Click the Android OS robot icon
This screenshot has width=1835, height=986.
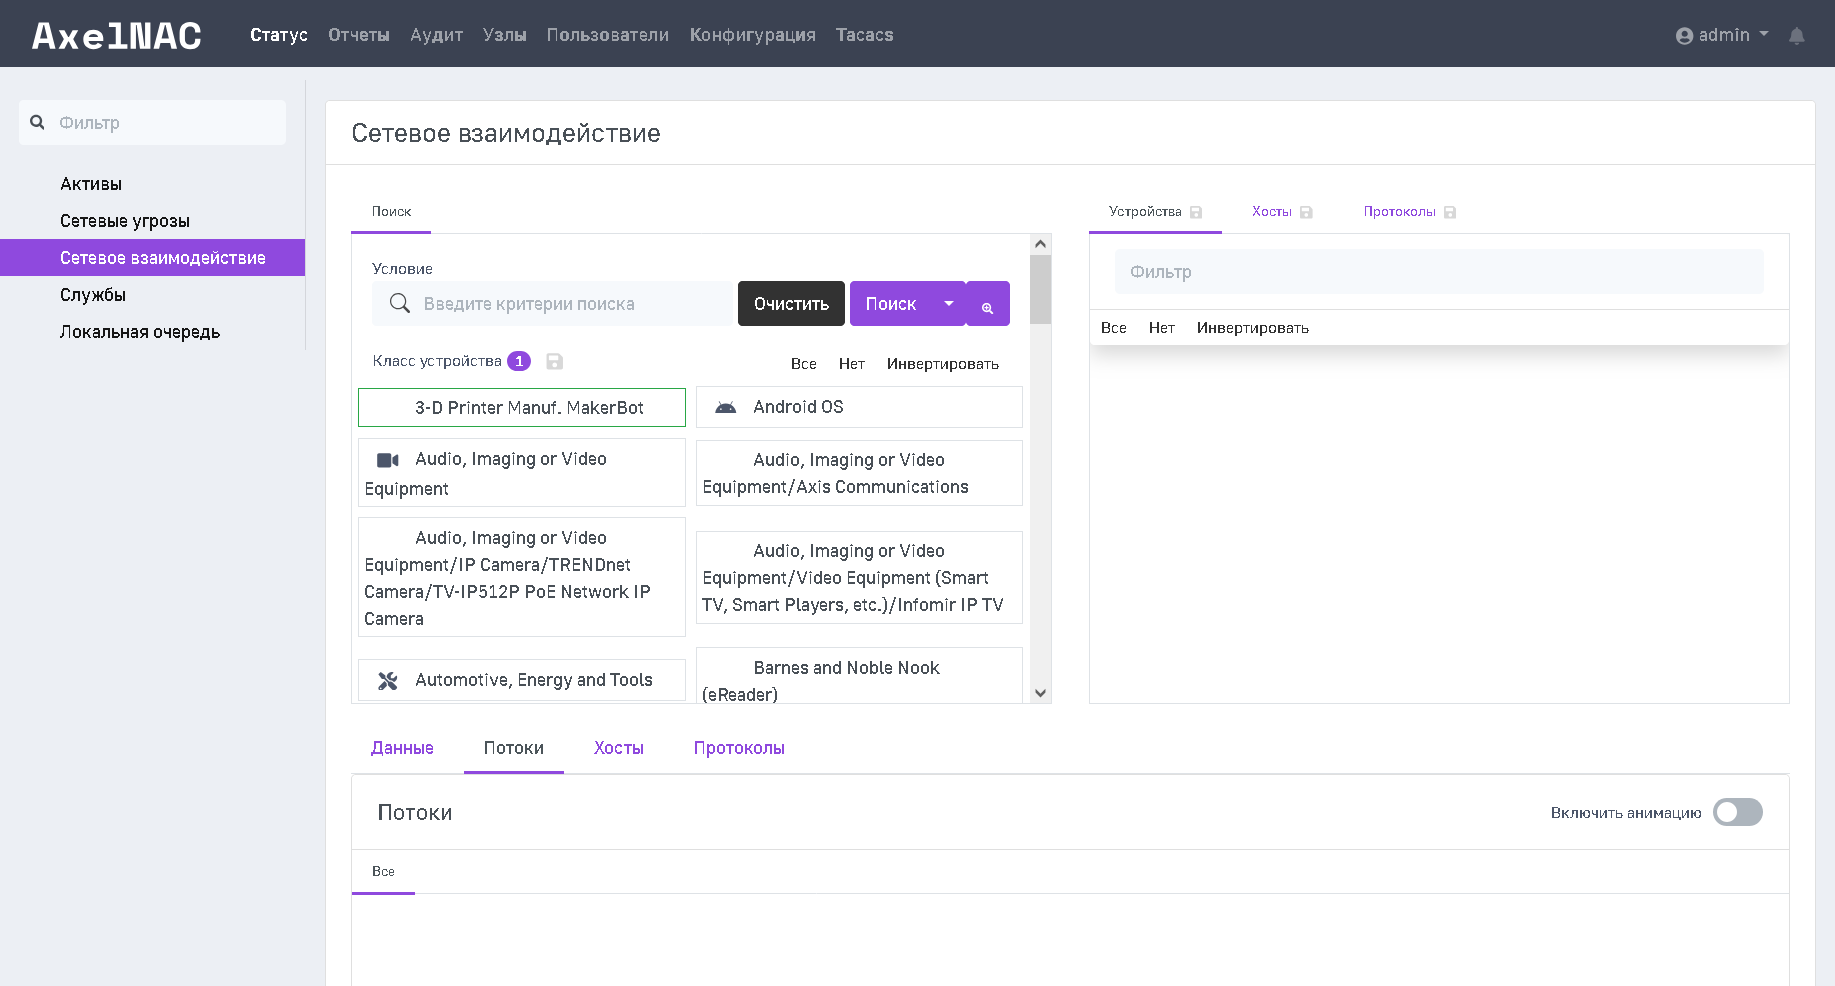click(726, 407)
